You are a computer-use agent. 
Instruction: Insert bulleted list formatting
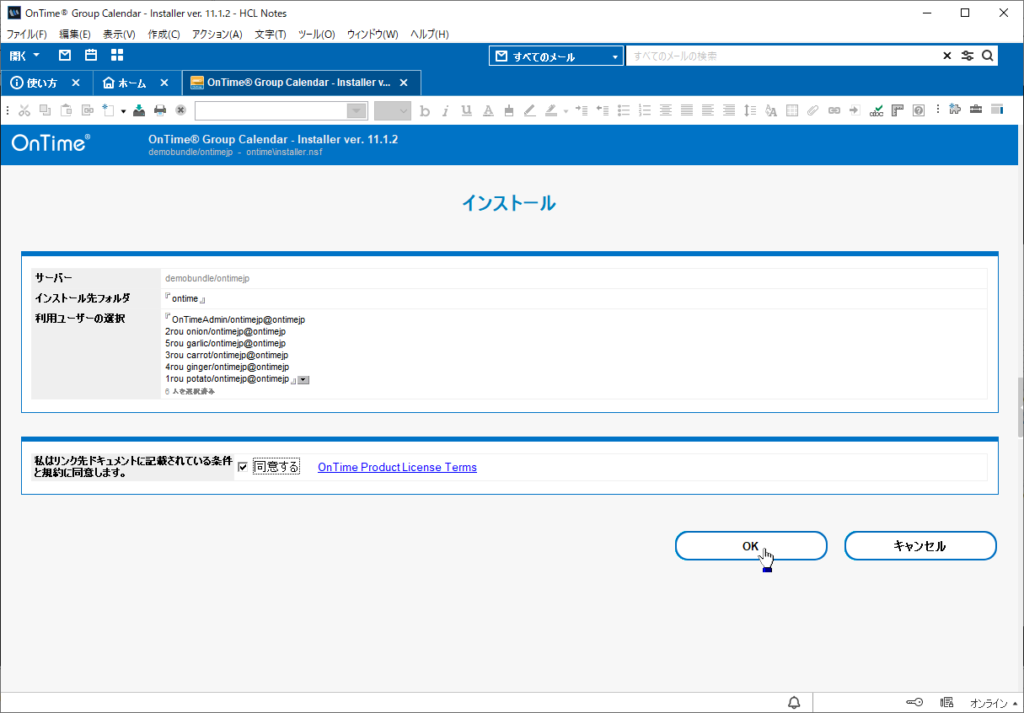624,110
